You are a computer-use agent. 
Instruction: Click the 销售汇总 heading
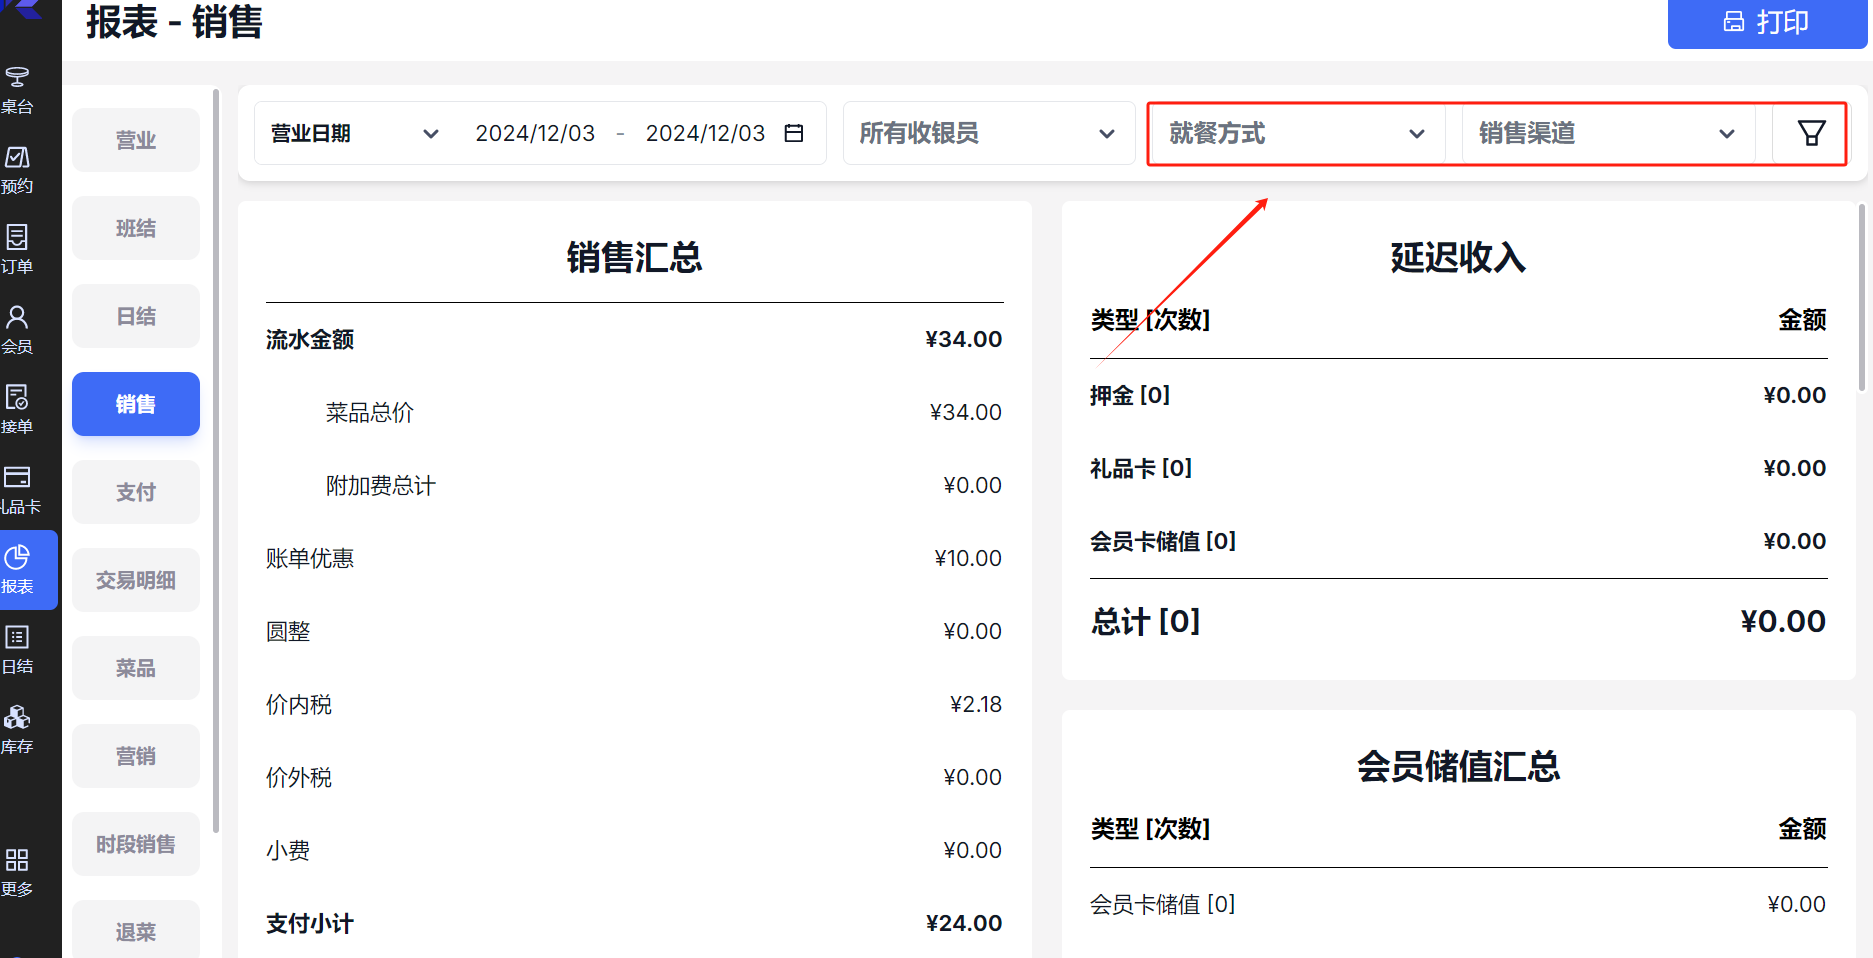click(635, 258)
